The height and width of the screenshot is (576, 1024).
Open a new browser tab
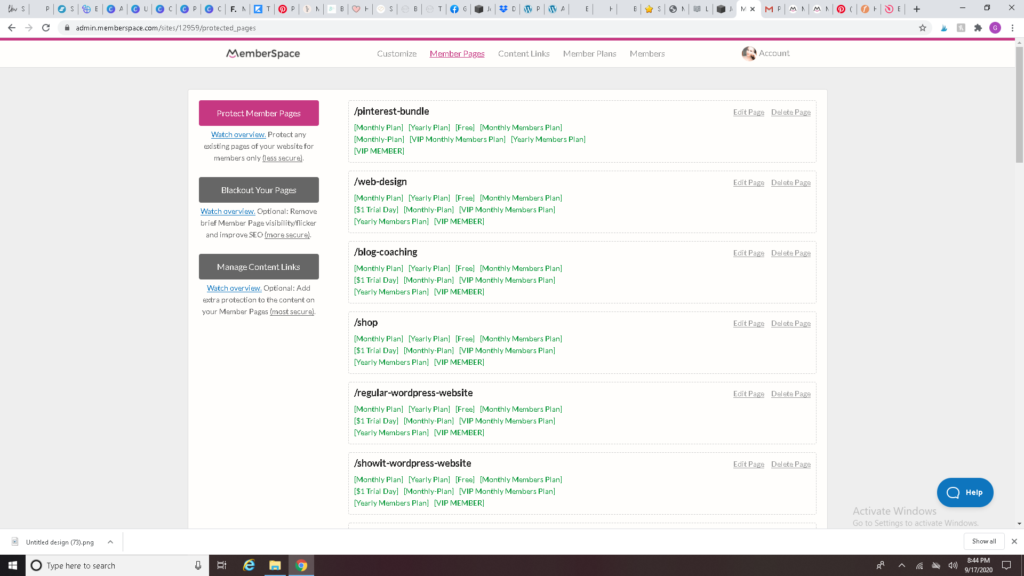[x=916, y=9]
